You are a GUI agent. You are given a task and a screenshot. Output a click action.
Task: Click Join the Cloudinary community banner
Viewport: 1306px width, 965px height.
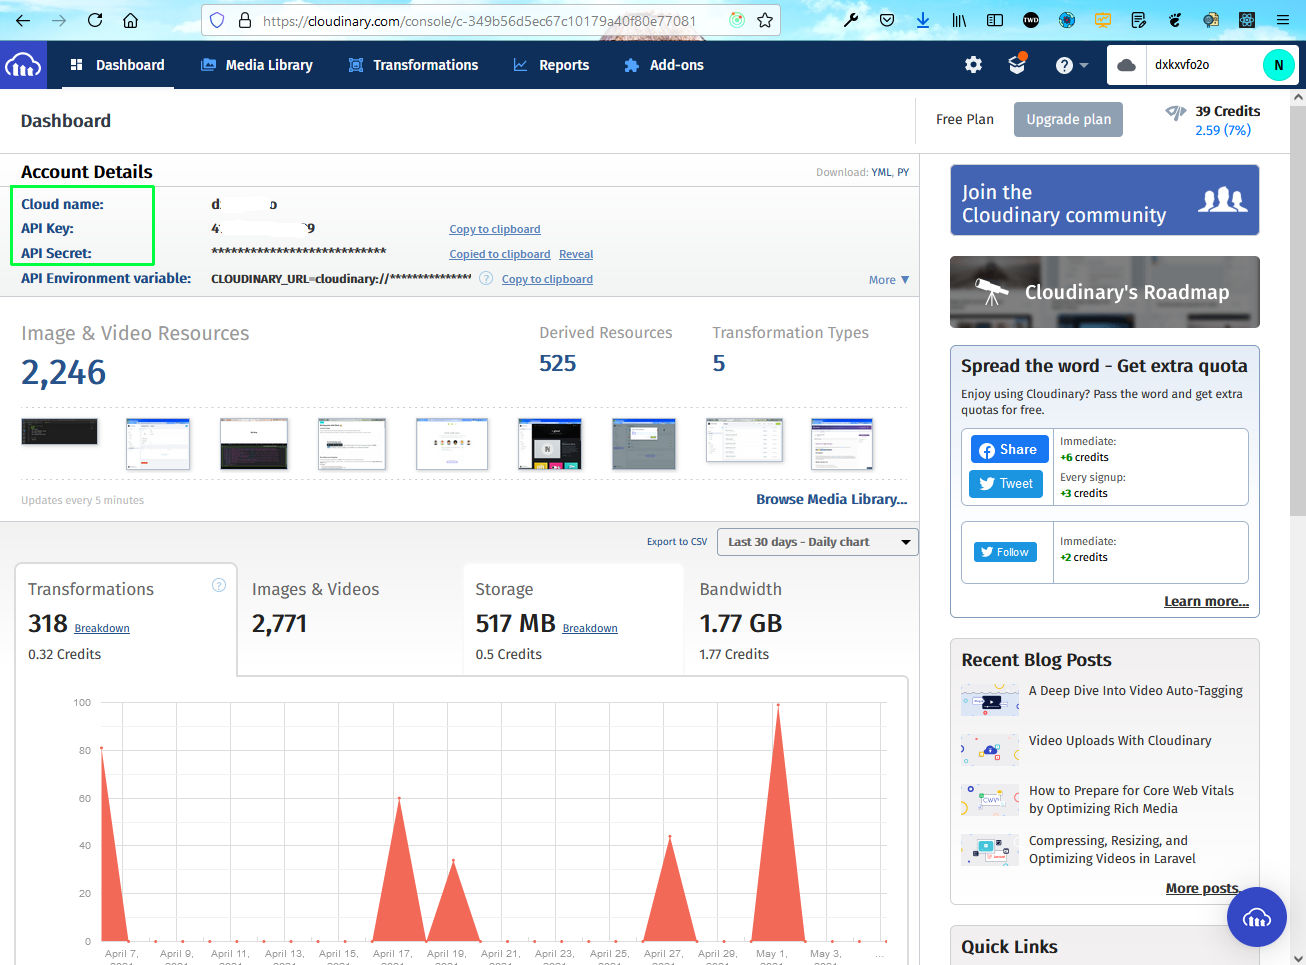point(1104,200)
